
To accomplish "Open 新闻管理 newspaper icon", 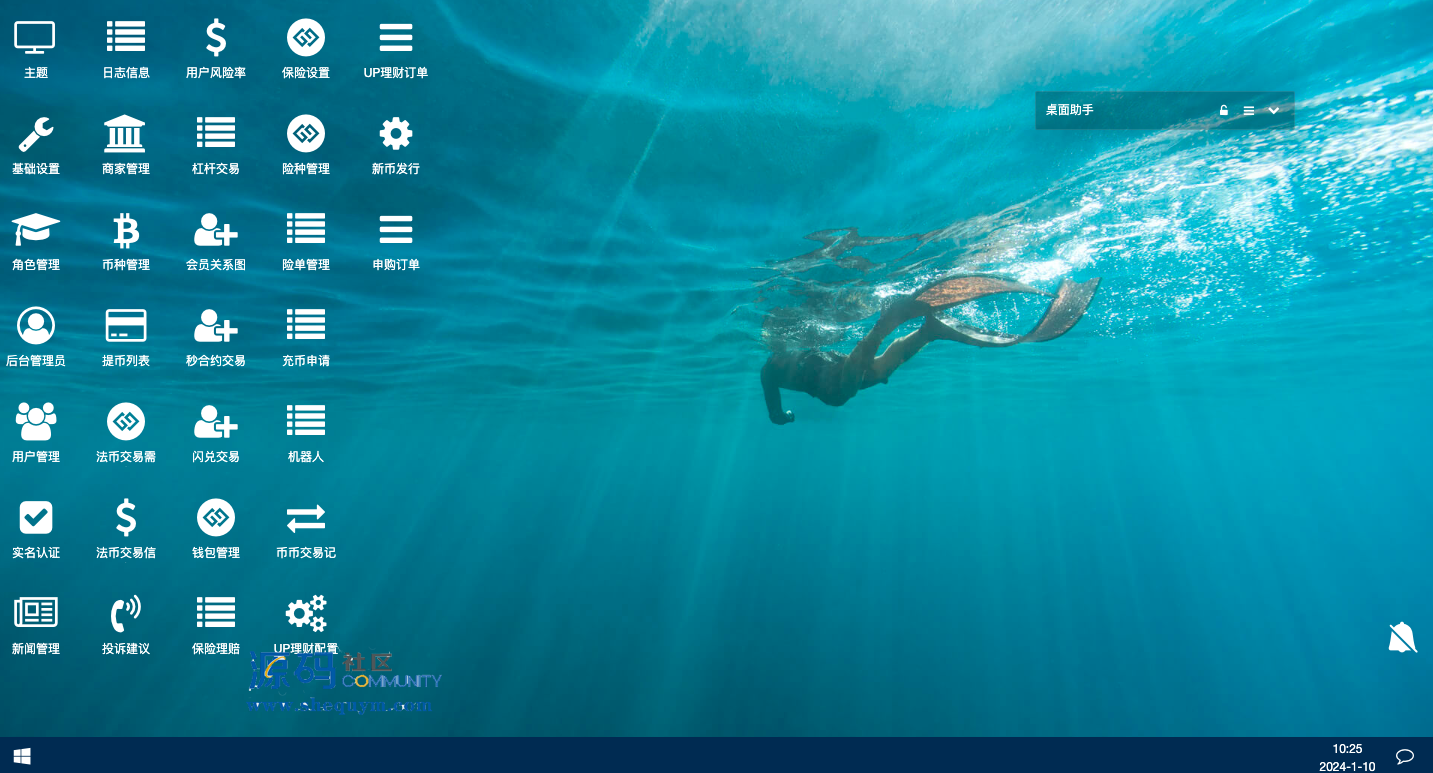I will point(36,614).
